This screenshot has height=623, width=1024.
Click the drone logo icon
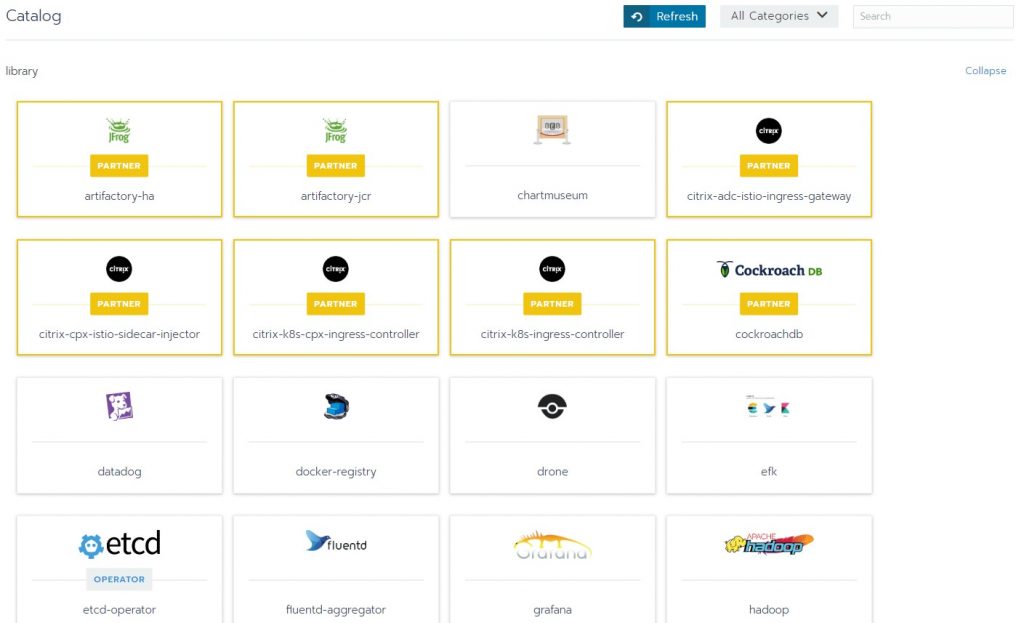tap(552, 407)
